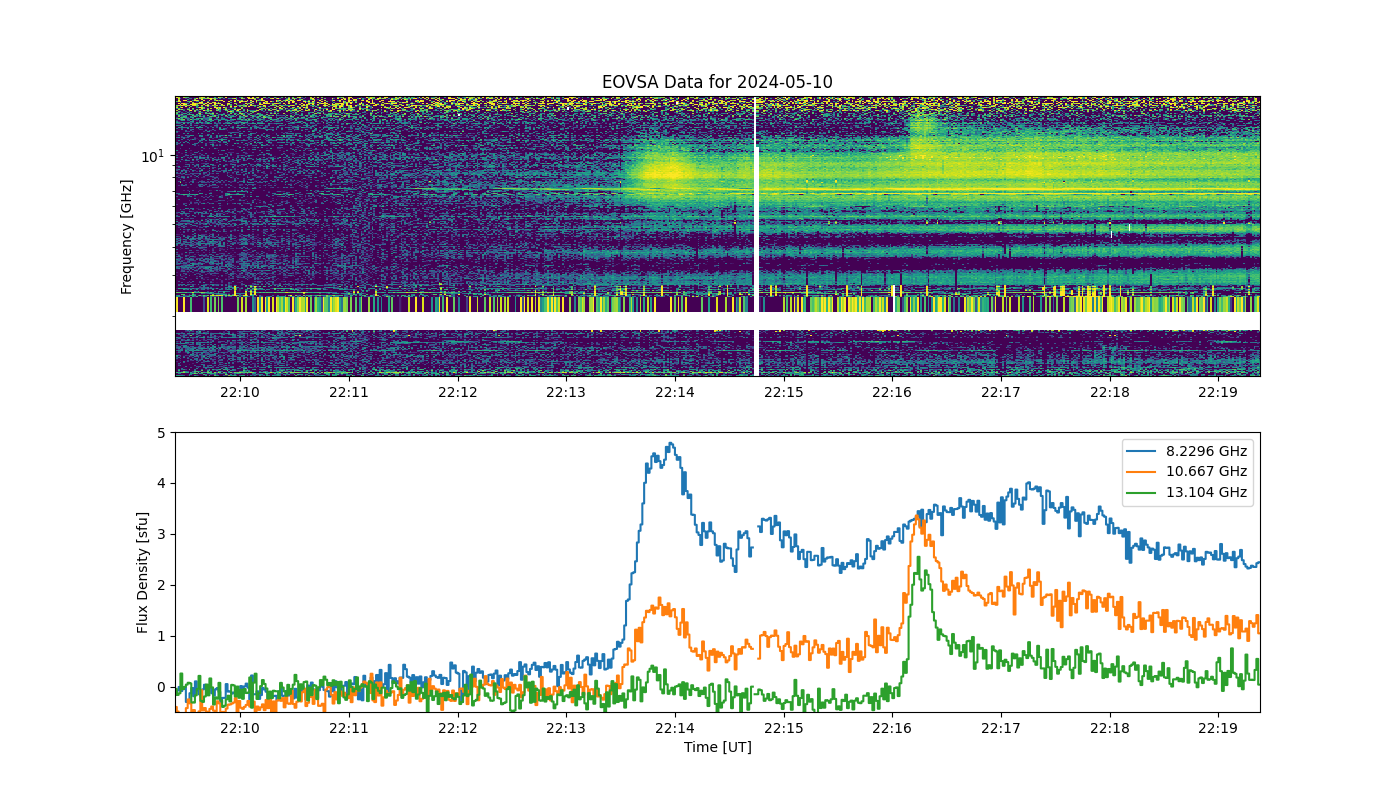Click the orange curve peak near 22:16
The width and height of the screenshot is (1400, 800).
pos(919,517)
